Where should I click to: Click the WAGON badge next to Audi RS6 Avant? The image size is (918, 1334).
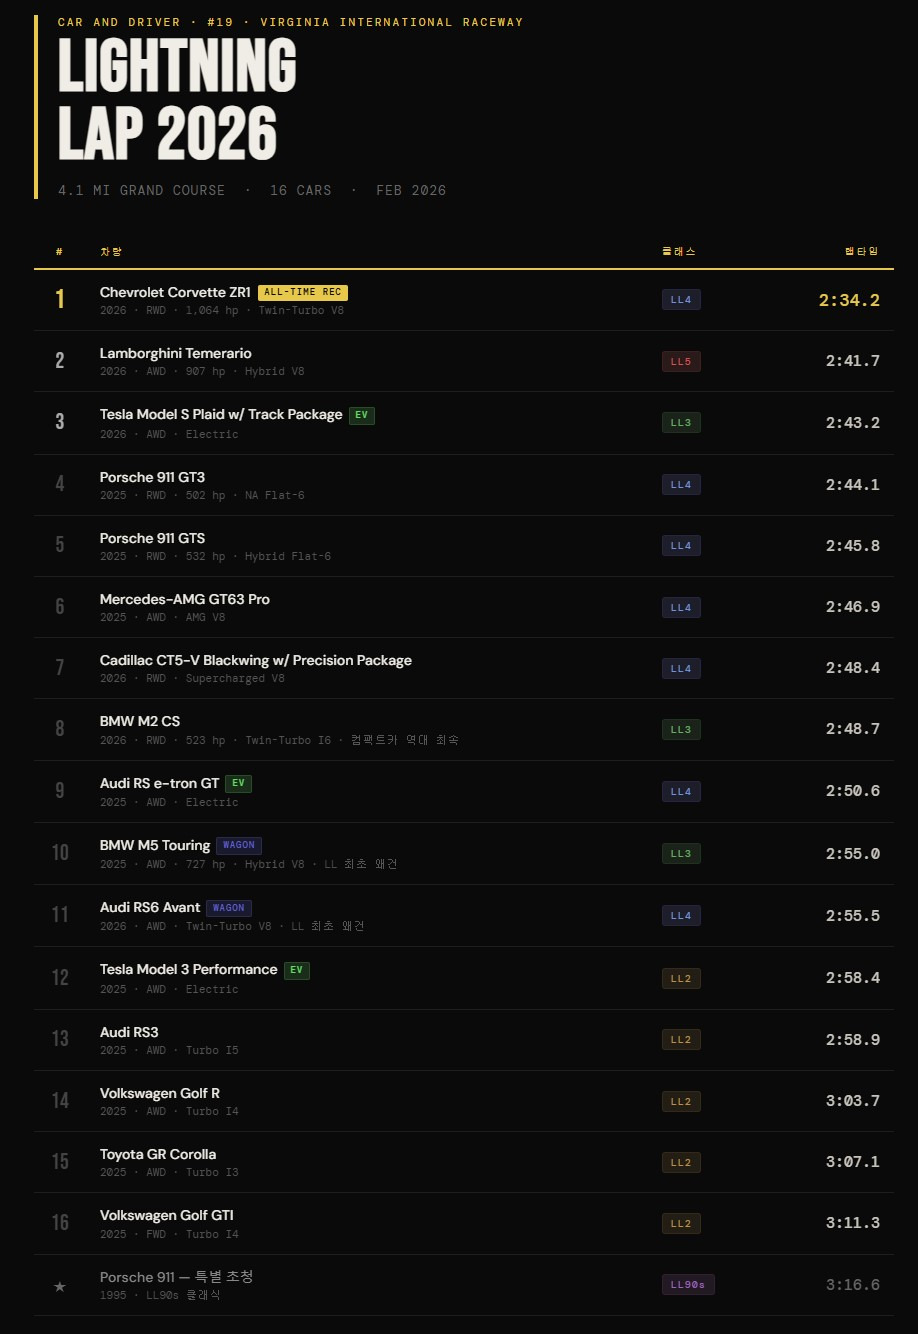click(x=229, y=908)
